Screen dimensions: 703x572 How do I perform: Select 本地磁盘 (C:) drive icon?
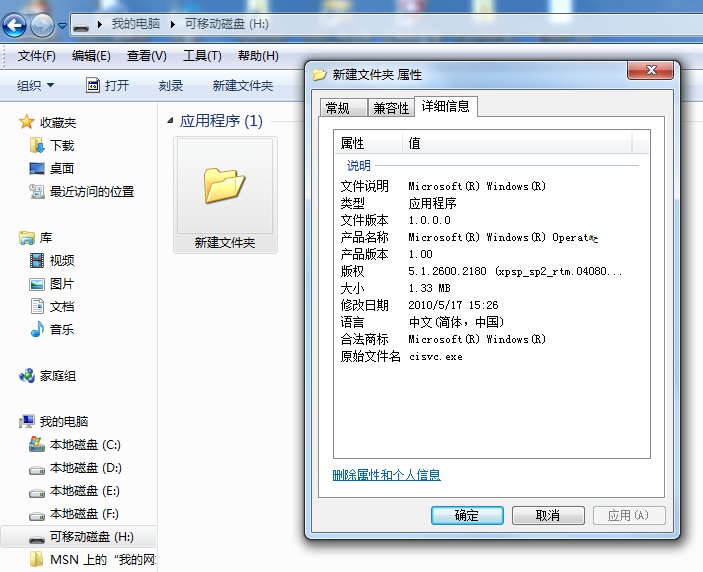[37, 444]
